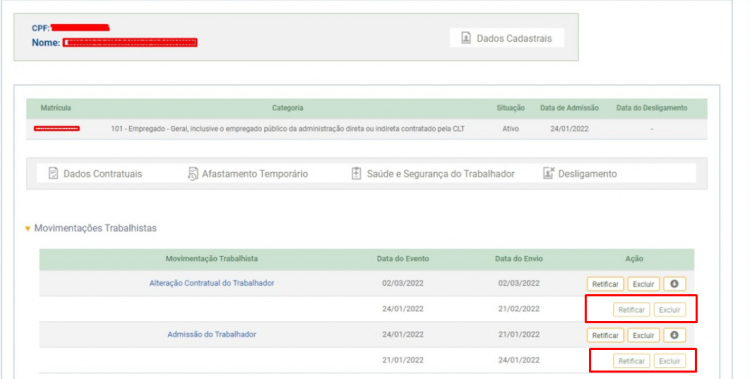The image size is (750, 379).
Task: Open the Dados Contratuais tab
Action: (x=96, y=174)
